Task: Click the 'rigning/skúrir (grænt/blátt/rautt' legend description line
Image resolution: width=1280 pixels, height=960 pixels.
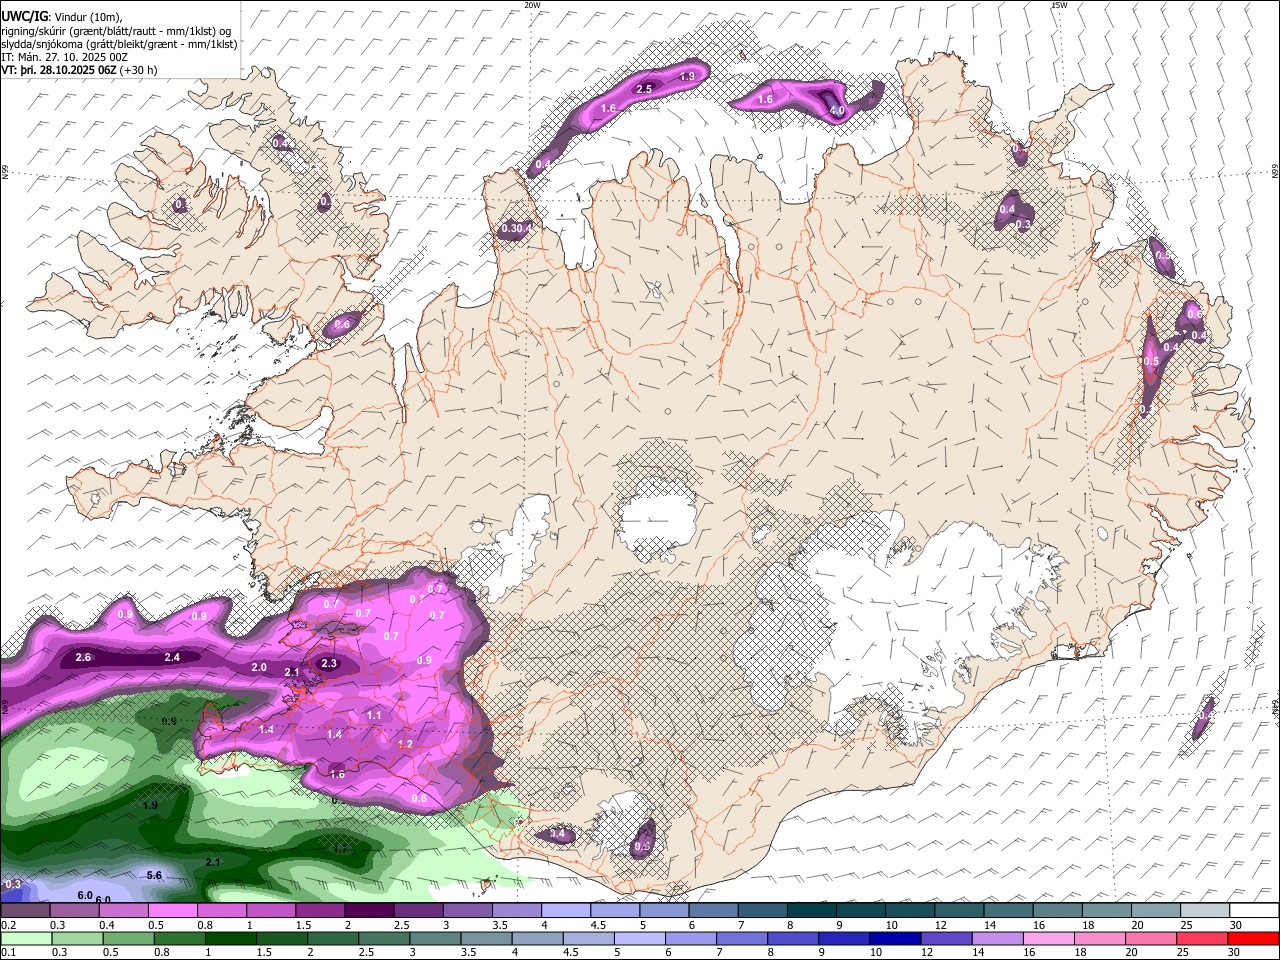Action: pos(115,30)
